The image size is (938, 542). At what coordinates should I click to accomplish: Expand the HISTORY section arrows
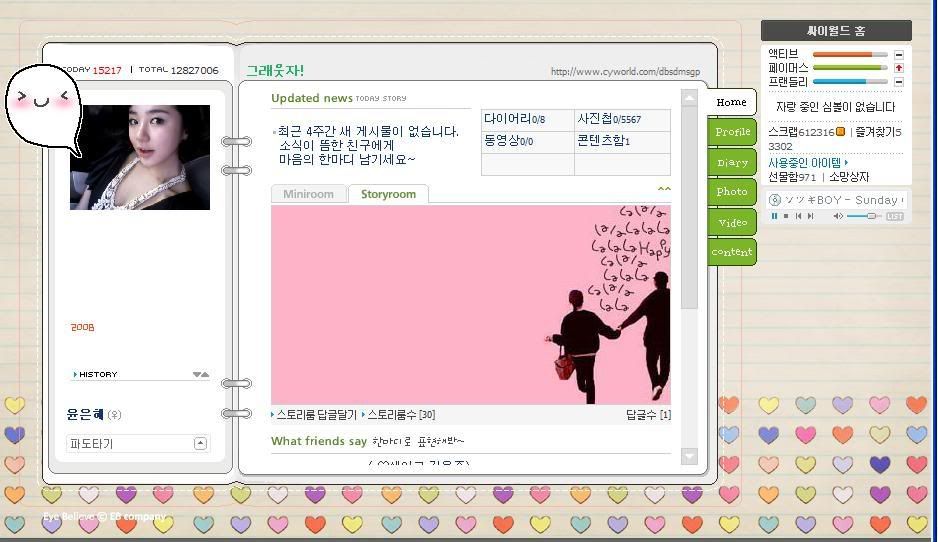[200, 375]
